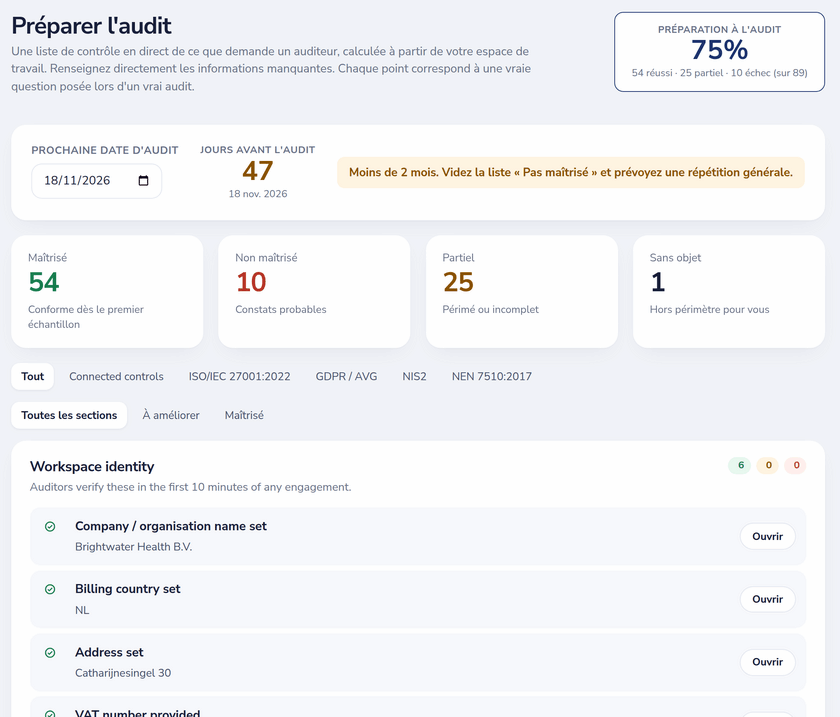This screenshot has width=840, height=717.
Task: Click the Workspace identity section heading
Action: 92,466
